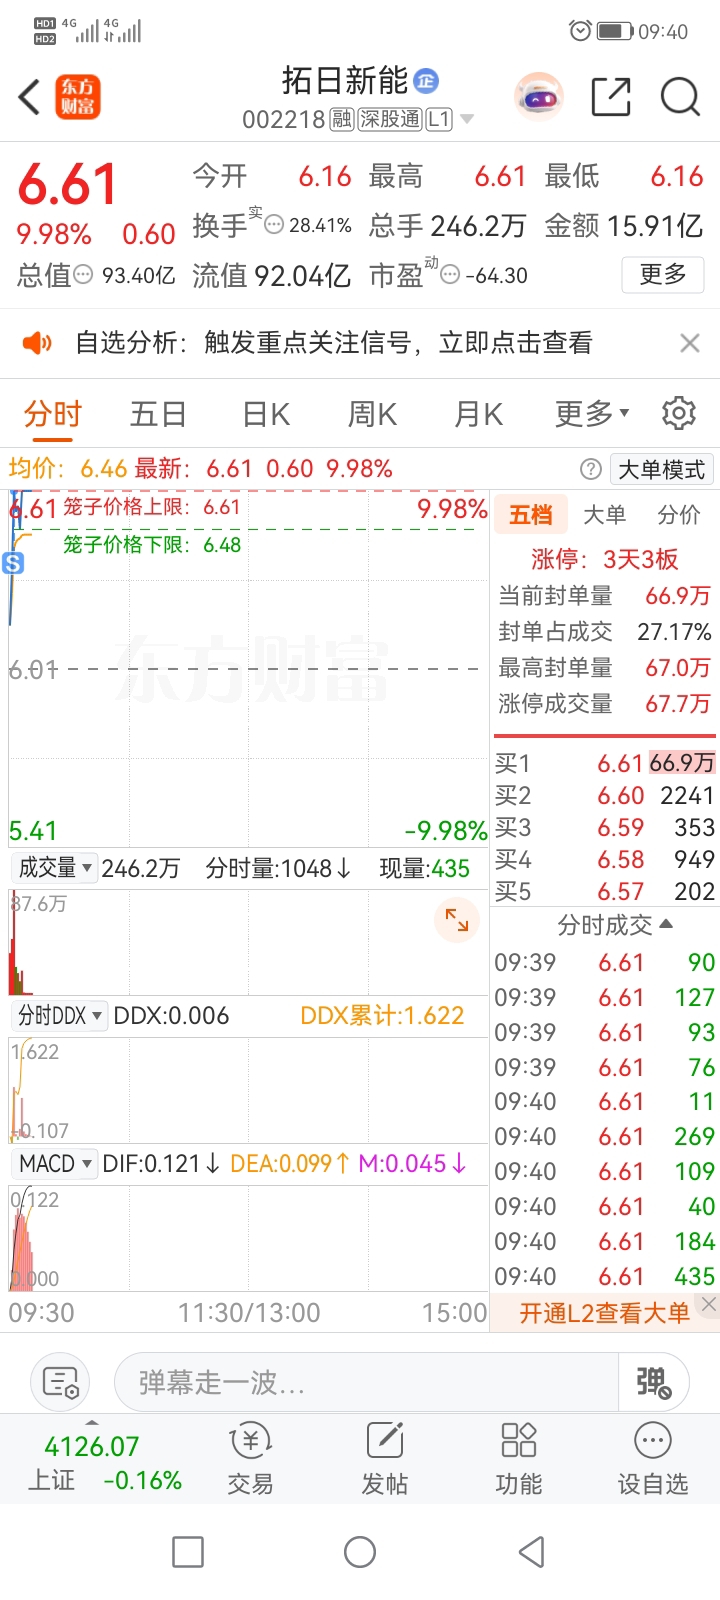Open chart settings gear icon
Screen dimensions: 720x1600
pos(679,412)
